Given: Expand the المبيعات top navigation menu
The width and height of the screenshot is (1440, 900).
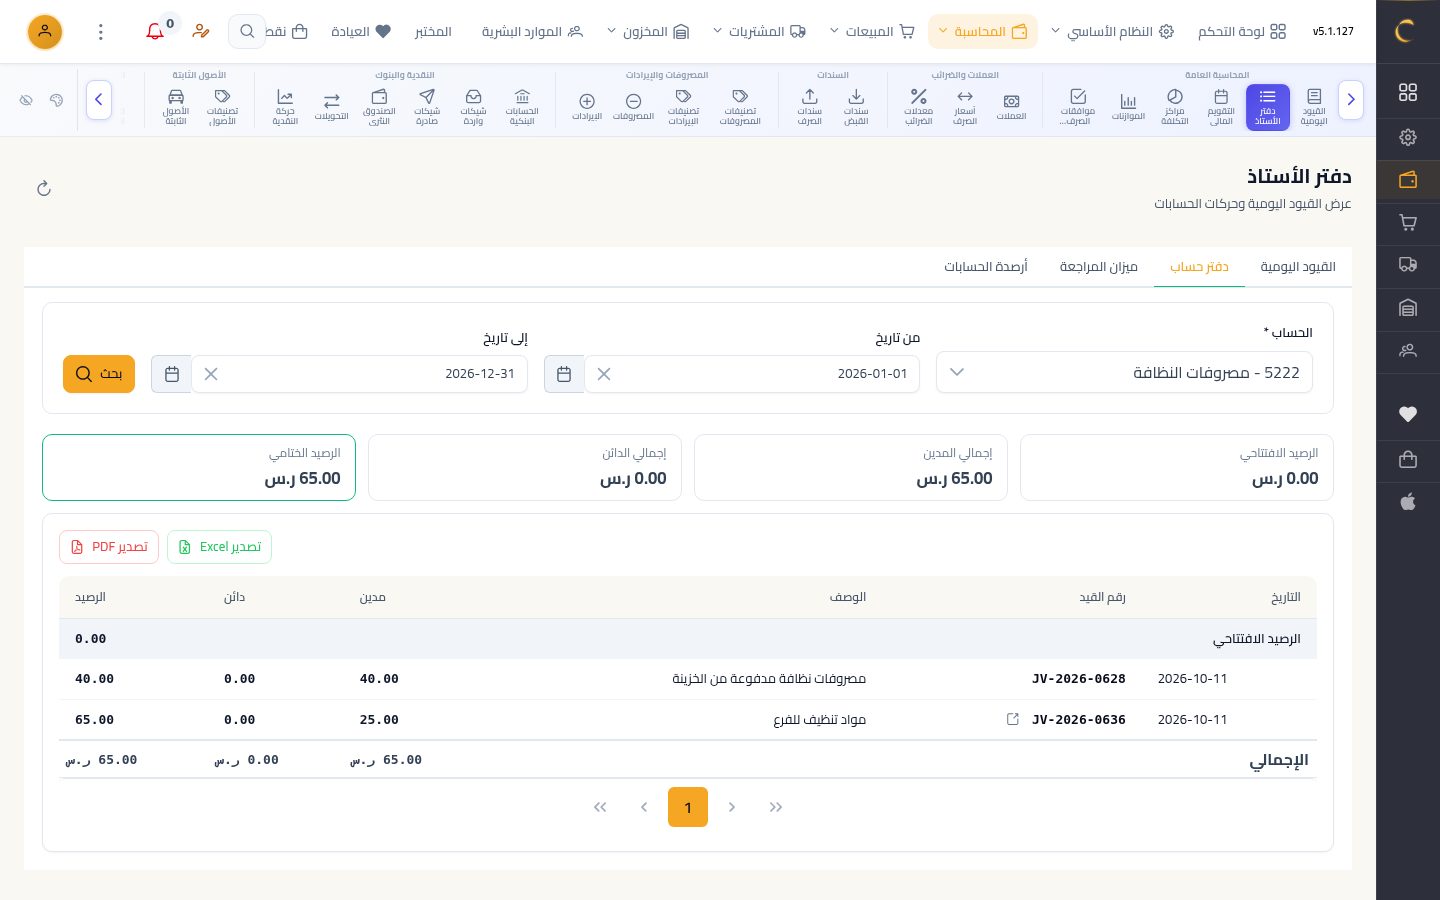Looking at the screenshot, I should (x=872, y=32).
